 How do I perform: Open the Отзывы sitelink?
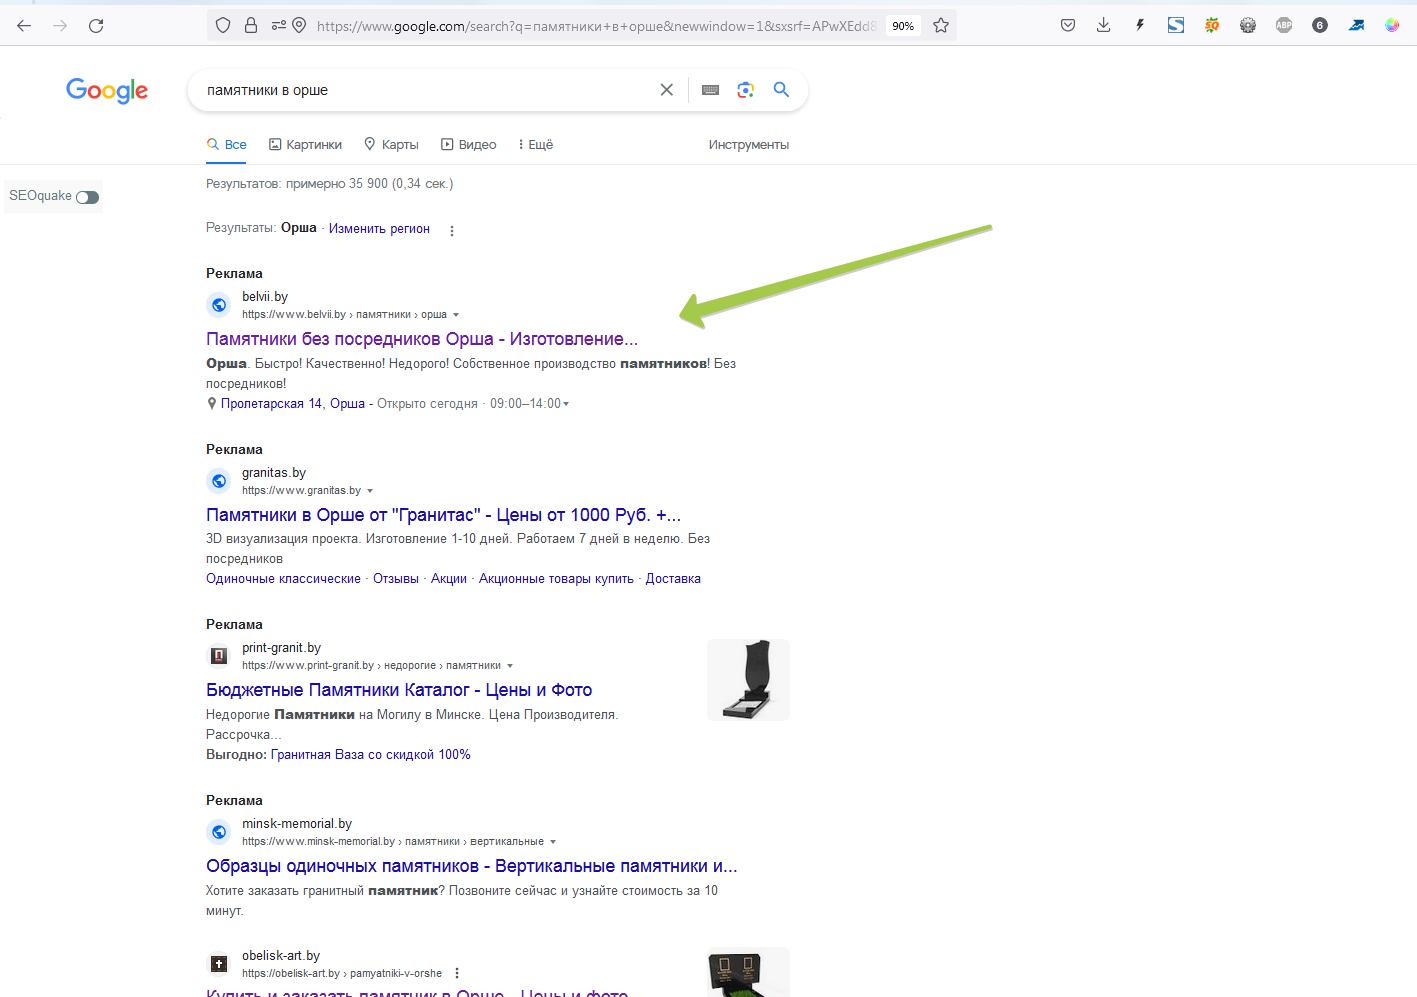[x=396, y=579]
